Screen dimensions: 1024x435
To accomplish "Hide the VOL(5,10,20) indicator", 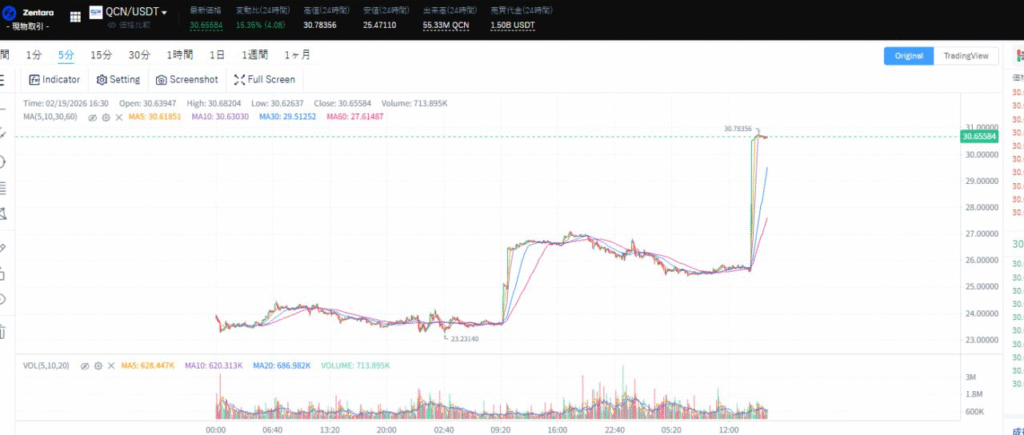I will (84, 366).
